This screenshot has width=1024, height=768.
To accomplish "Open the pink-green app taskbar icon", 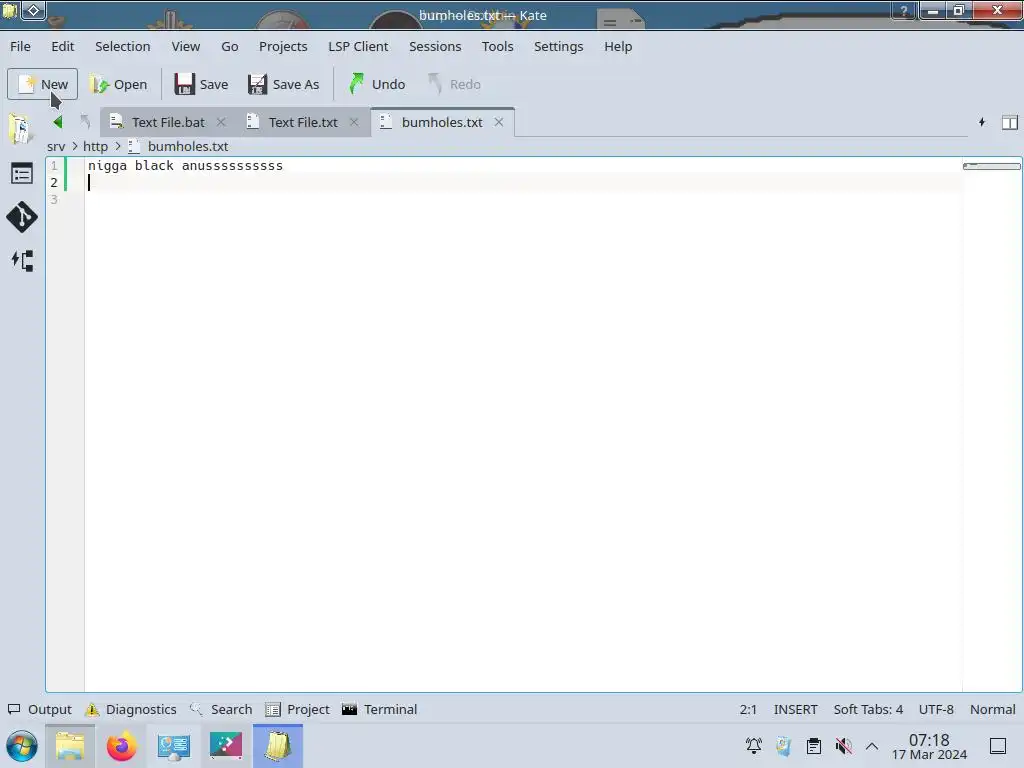I will pos(226,746).
